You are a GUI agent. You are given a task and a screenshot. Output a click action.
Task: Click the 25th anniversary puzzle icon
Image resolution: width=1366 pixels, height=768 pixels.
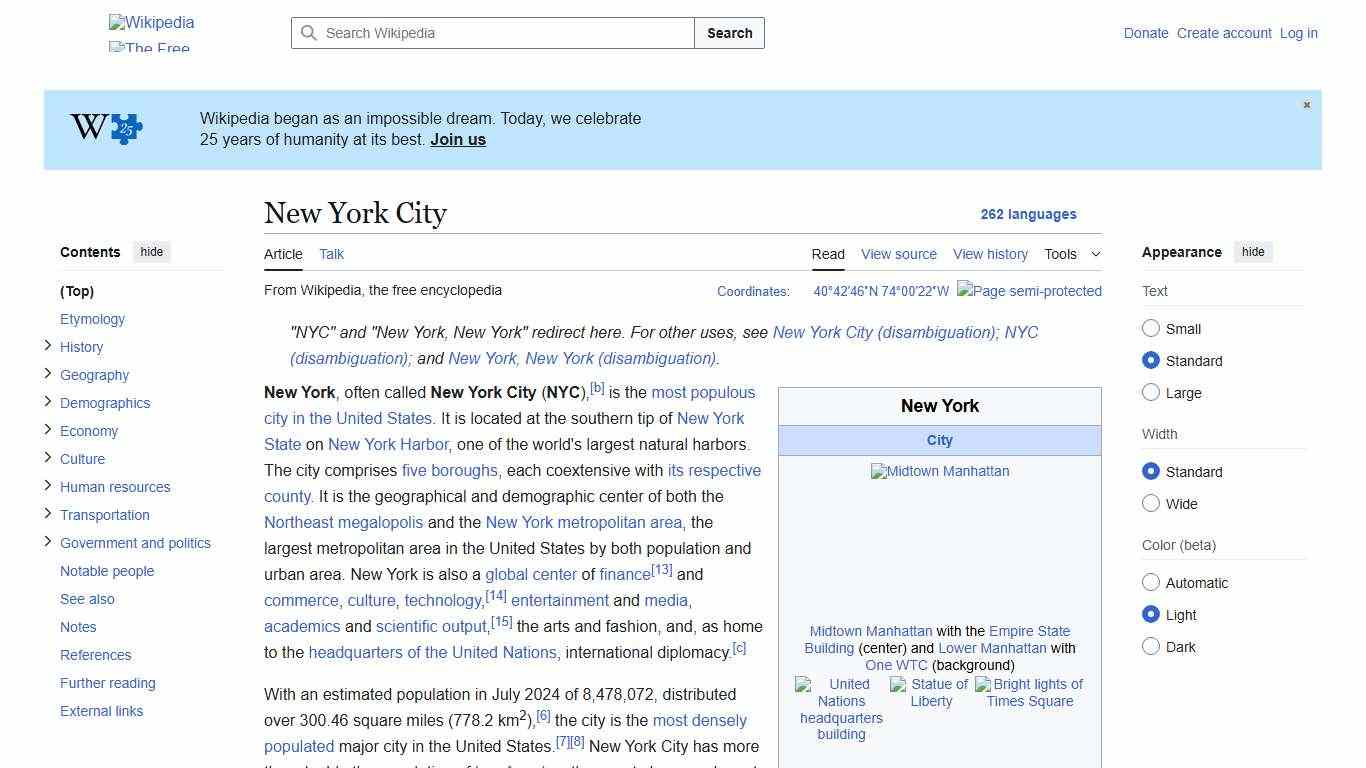pyautogui.click(x=122, y=129)
